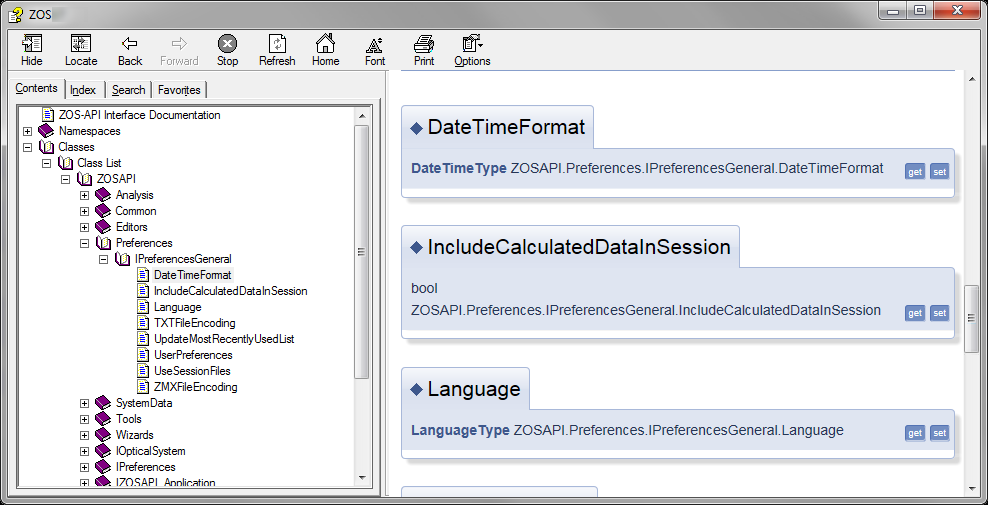Follow the LanguageType link

tap(460, 431)
